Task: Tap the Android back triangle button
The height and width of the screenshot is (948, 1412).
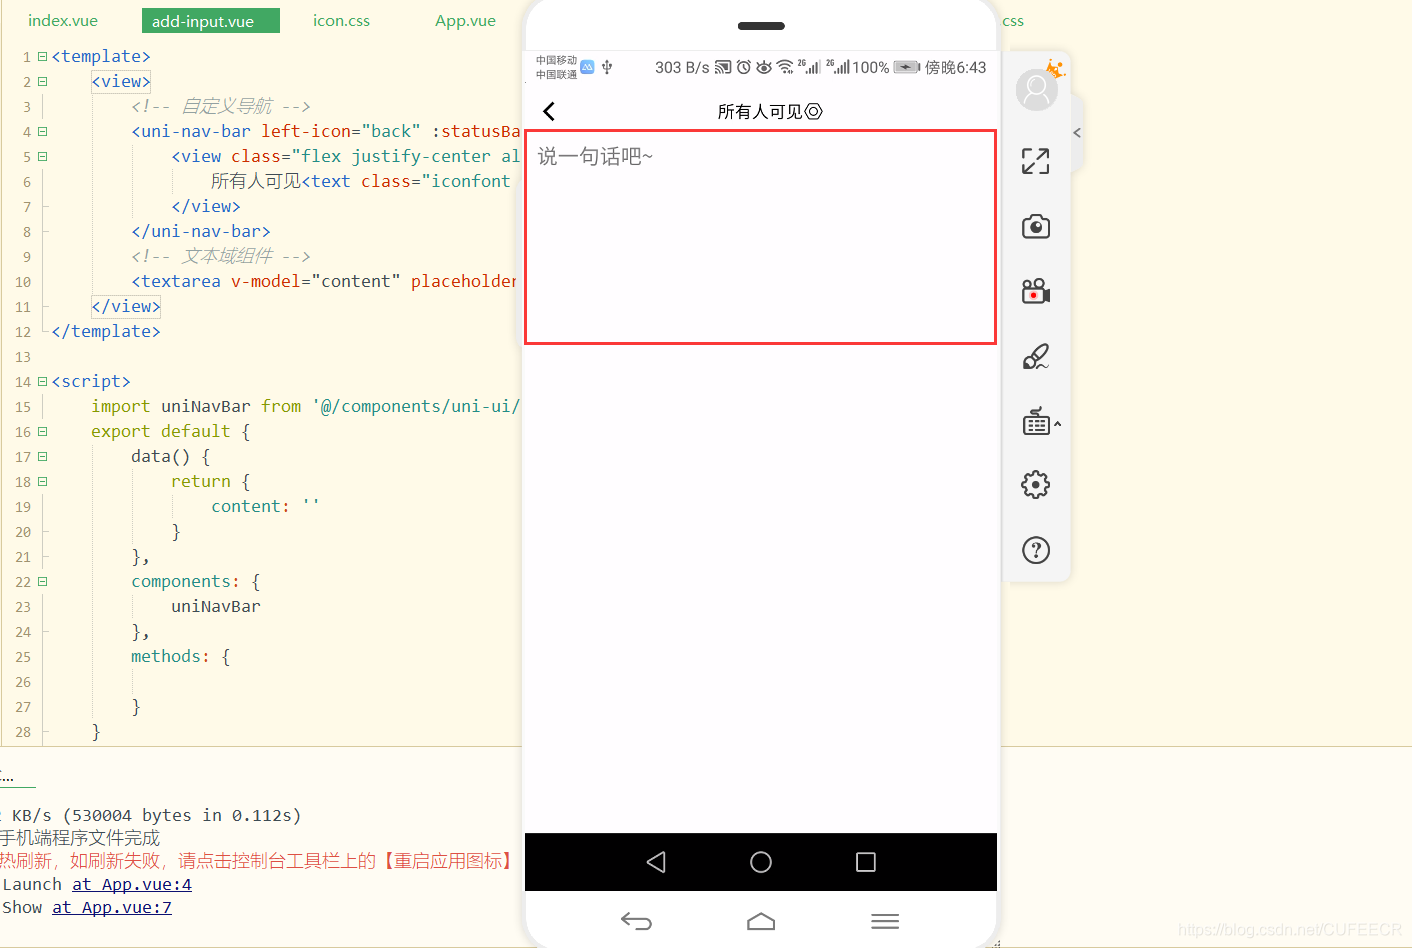Action: [656, 862]
